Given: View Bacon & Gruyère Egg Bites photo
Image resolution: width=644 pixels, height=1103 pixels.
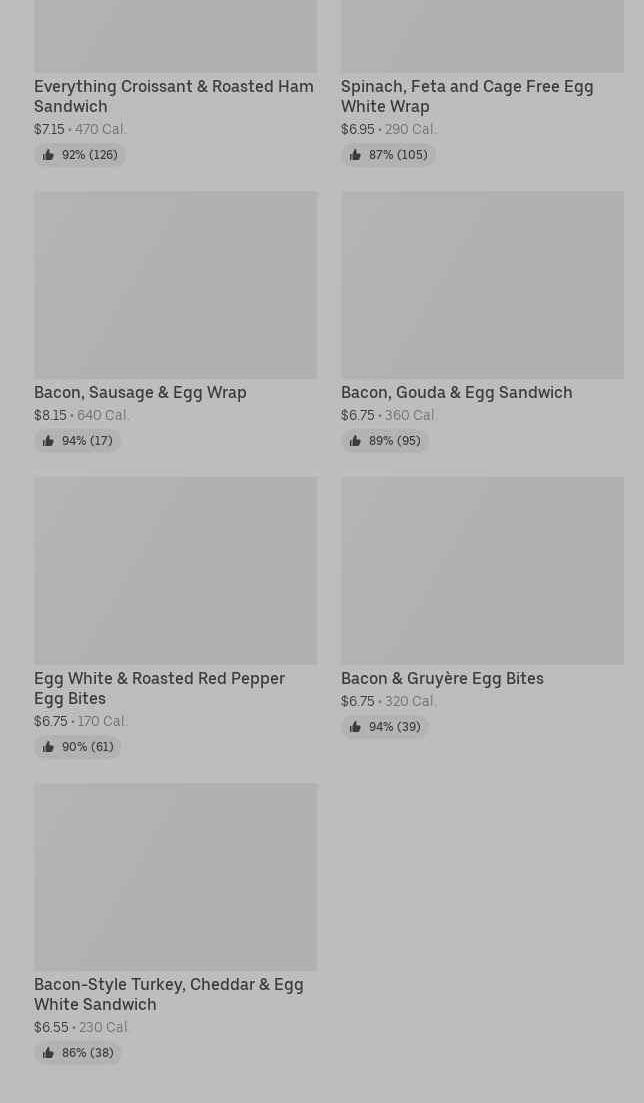Looking at the screenshot, I should point(482,571).
